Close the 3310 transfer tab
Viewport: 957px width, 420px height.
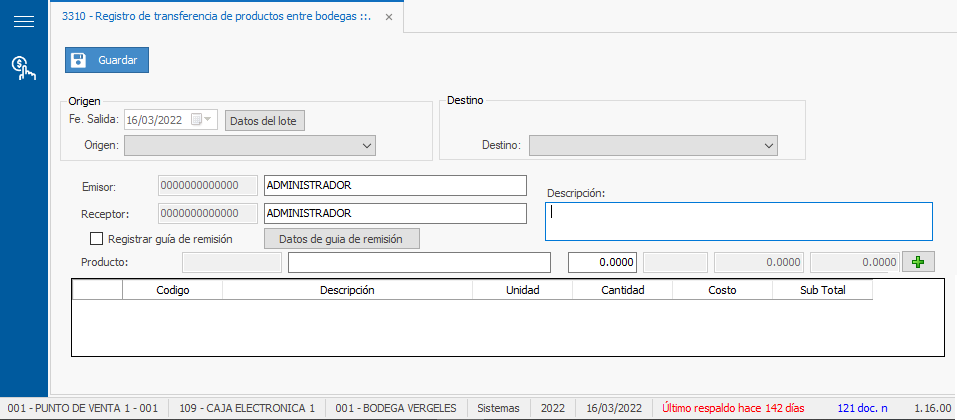click(389, 18)
